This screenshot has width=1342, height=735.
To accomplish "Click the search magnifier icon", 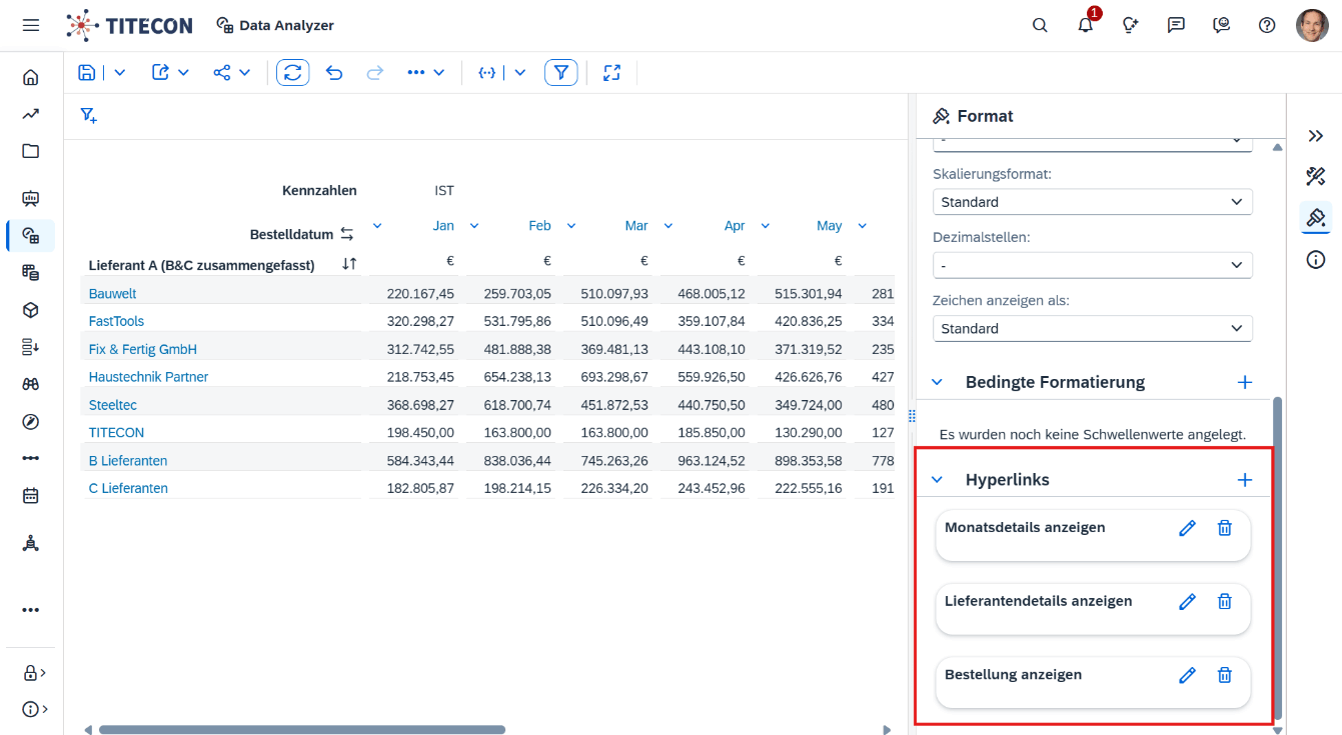I will pyautogui.click(x=1040, y=25).
